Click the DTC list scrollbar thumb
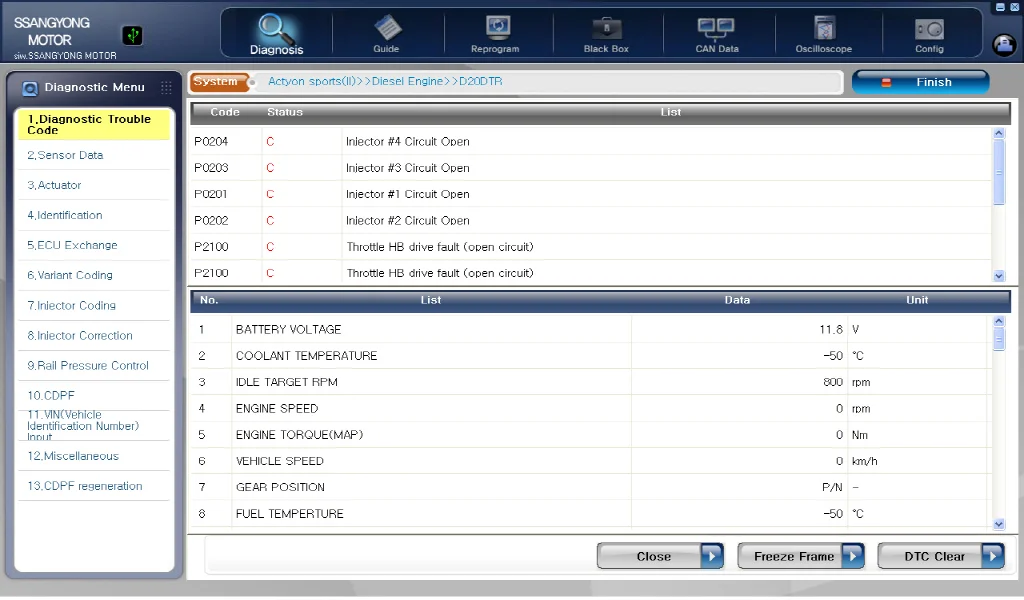Image resolution: width=1024 pixels, height=600 pixels. 999,172
